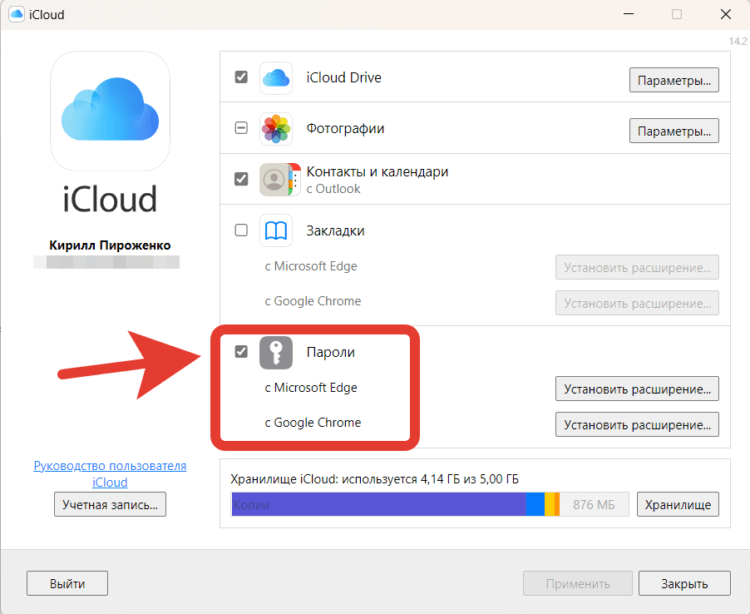Uncheck Контакты и календари checkbox
Image resolution: width=750 pixels, height=614 pixels.
(241, 179)
